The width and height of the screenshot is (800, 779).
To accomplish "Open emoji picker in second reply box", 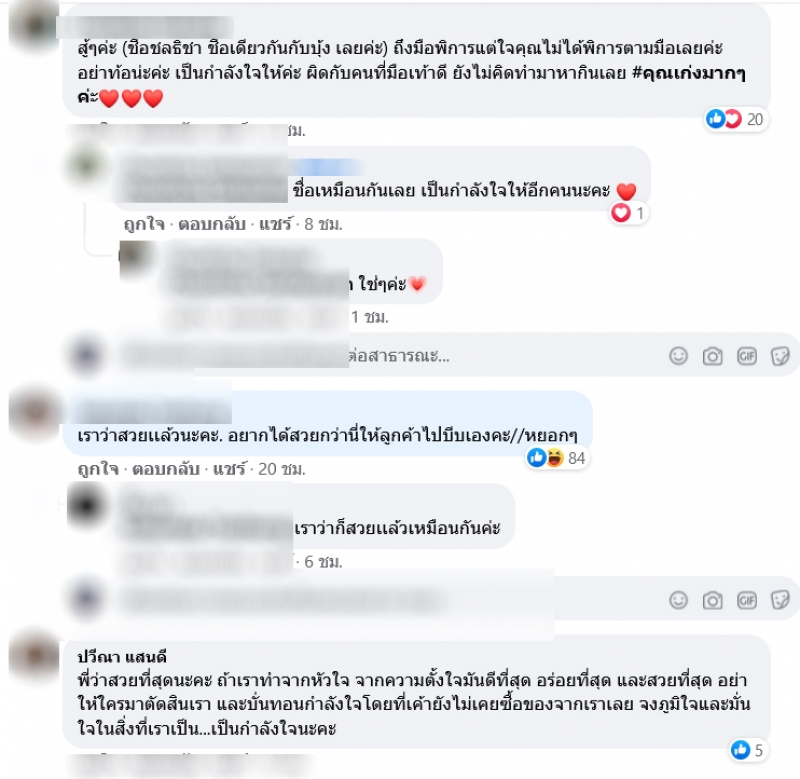I will pyautogui.click(x=678, y=600).
